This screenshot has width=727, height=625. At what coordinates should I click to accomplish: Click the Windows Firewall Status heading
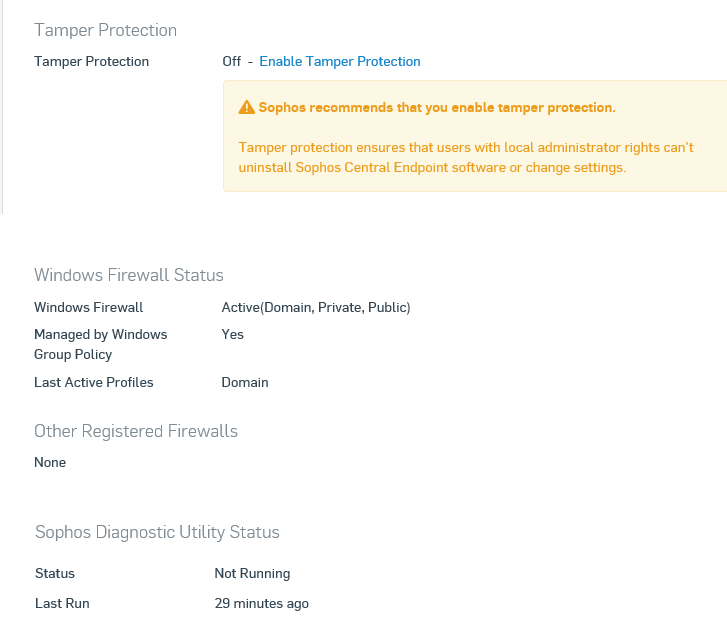(x=129, y=275)
